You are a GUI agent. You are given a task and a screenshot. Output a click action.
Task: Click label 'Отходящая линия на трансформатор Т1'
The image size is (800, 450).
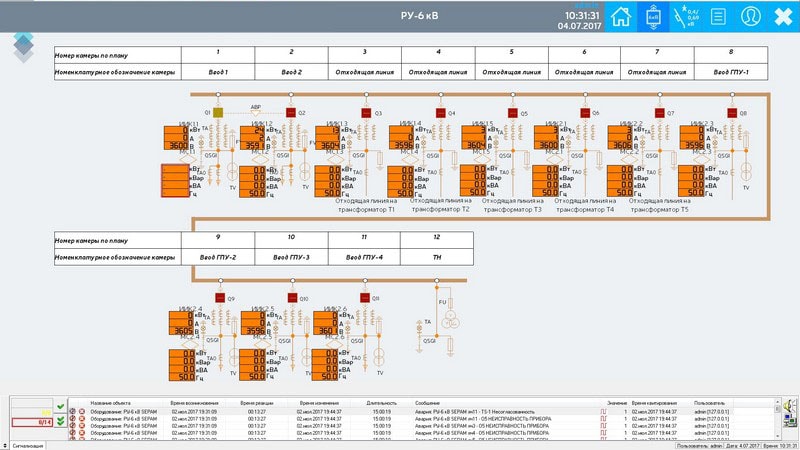tap(366, 205)
